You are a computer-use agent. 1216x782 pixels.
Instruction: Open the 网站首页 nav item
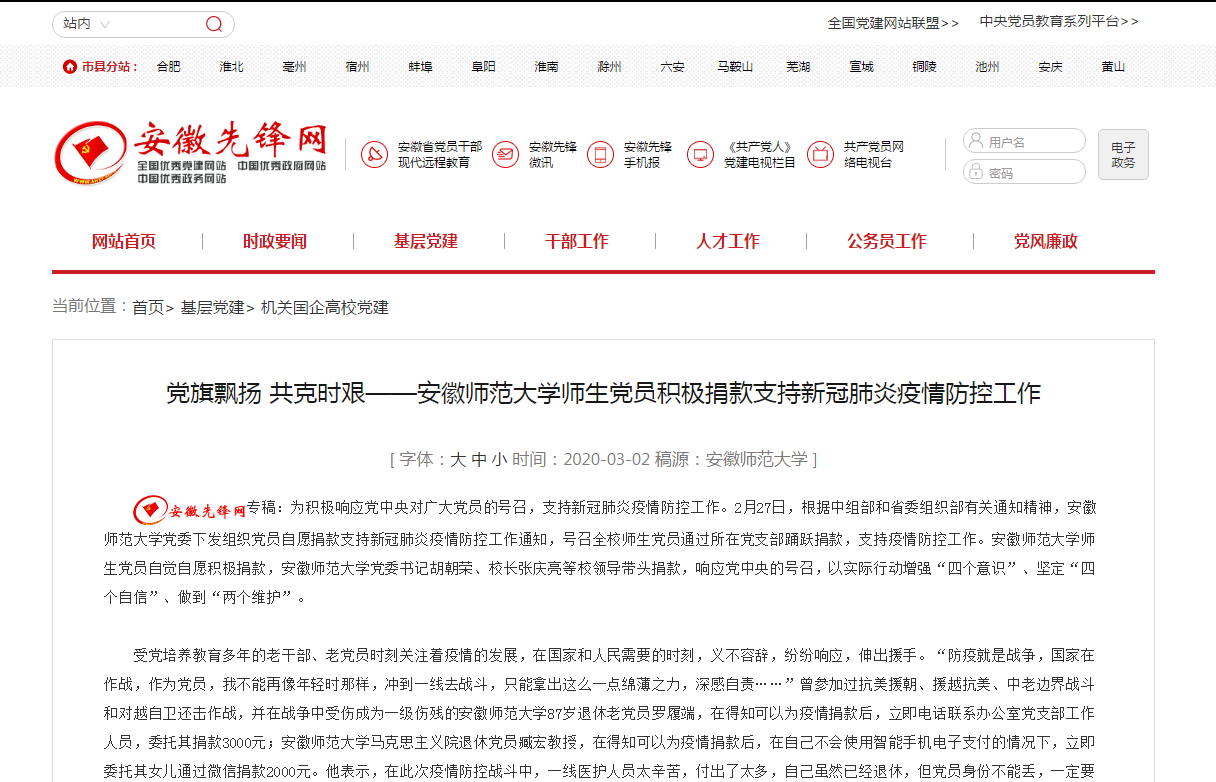(x=124, y=241)
